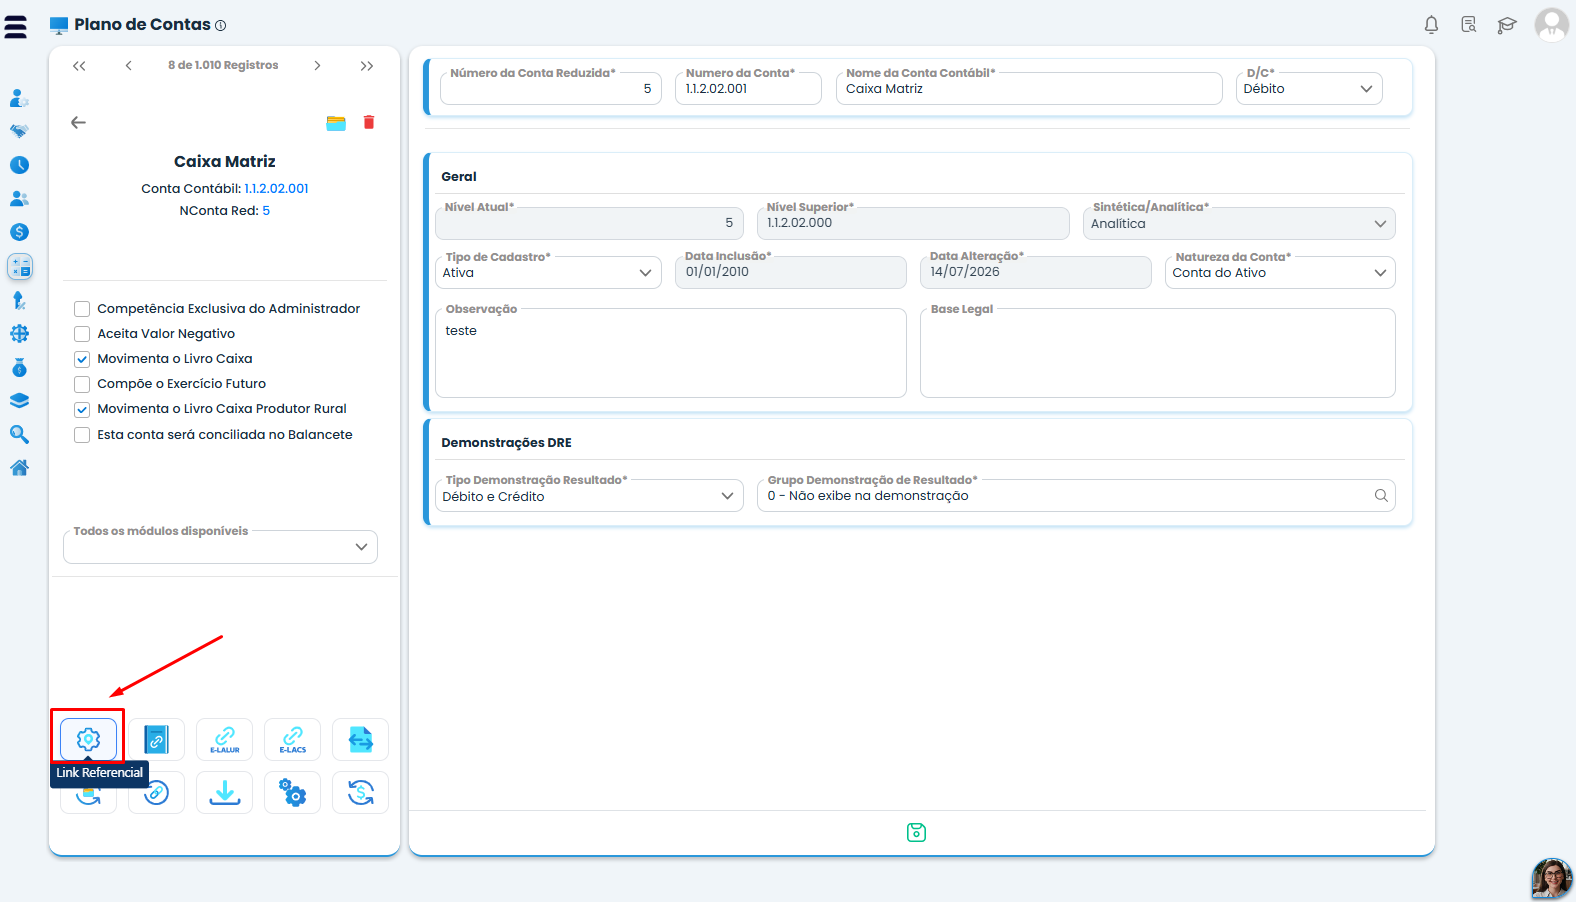Image resolution: width=1576 pixels, height=902 pixels.
Task: Click the double gears settings icon
Action: point(292,793)
